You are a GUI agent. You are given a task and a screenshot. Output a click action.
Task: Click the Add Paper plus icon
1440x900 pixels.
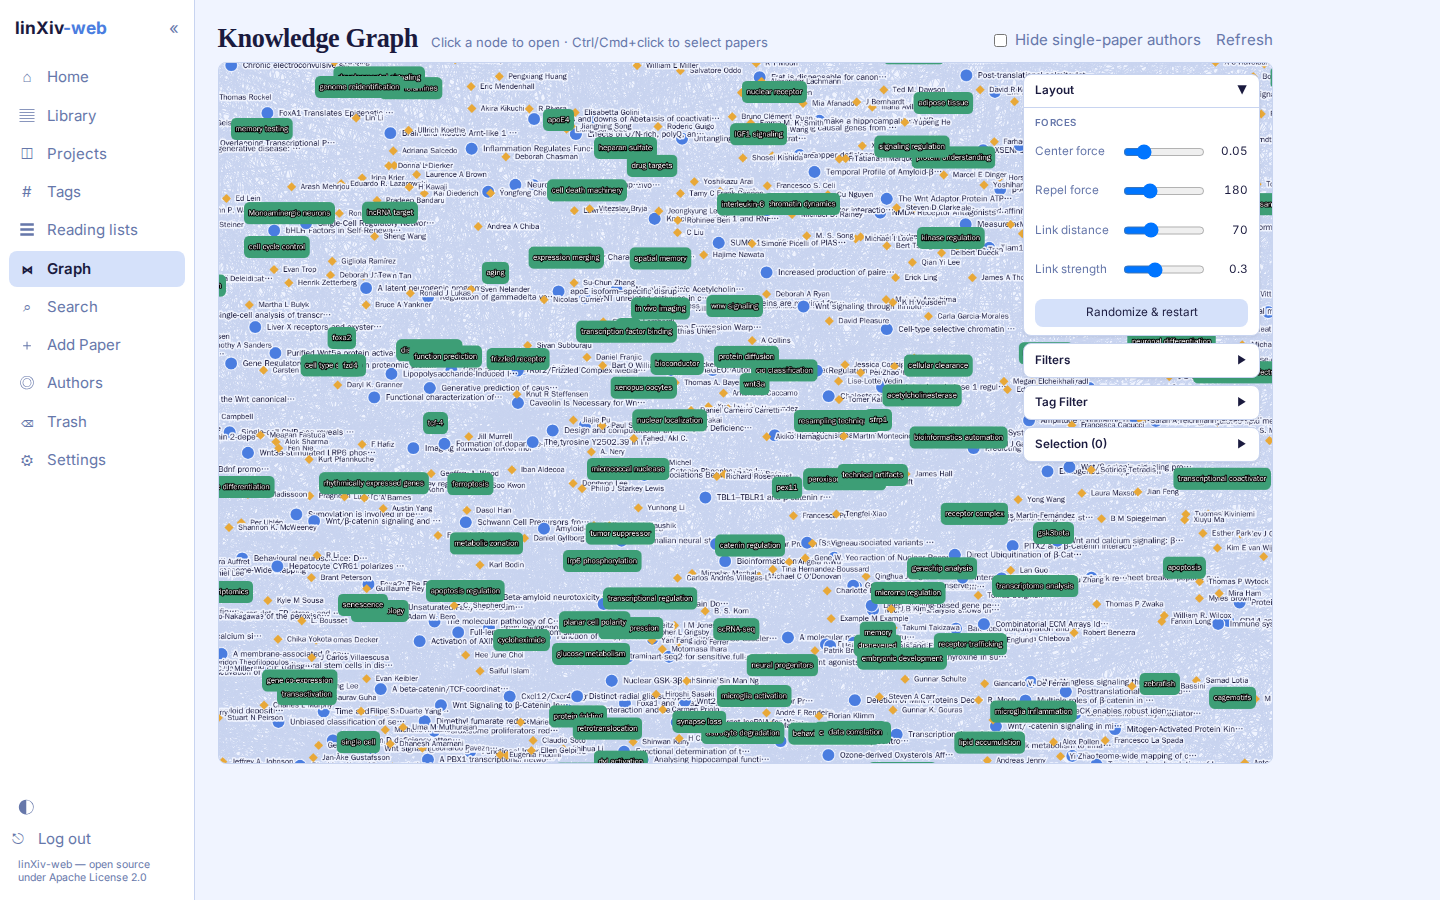pos(27,345)
